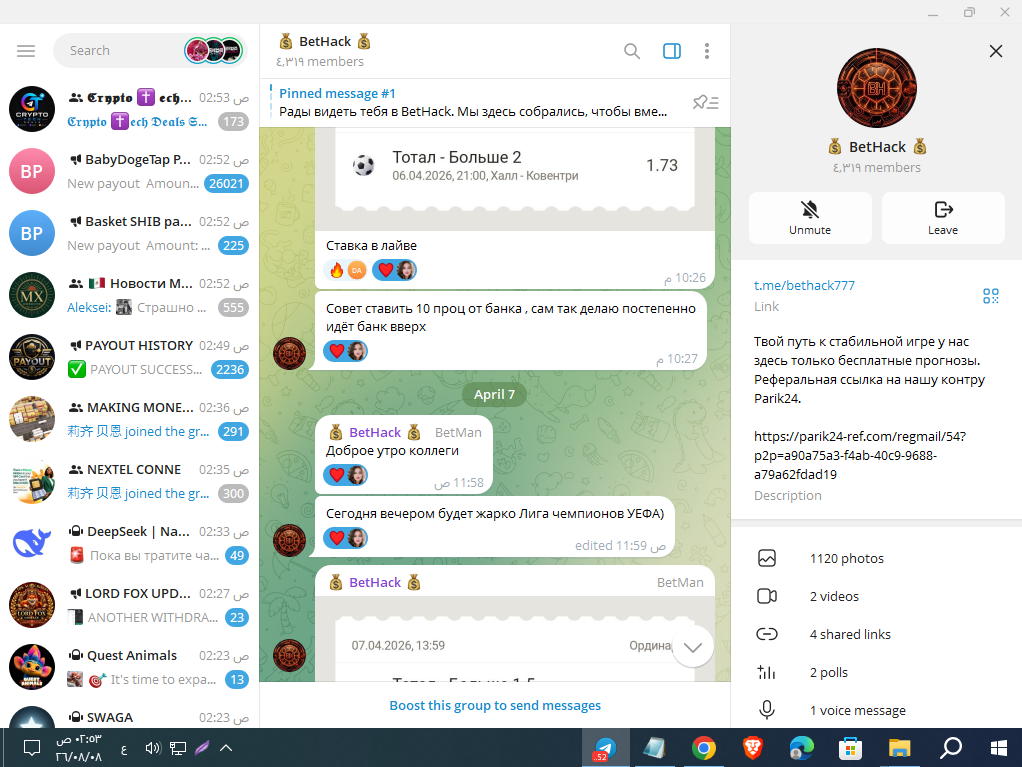Click the fire reaction under Ставка в лайве

pos(347,270)
